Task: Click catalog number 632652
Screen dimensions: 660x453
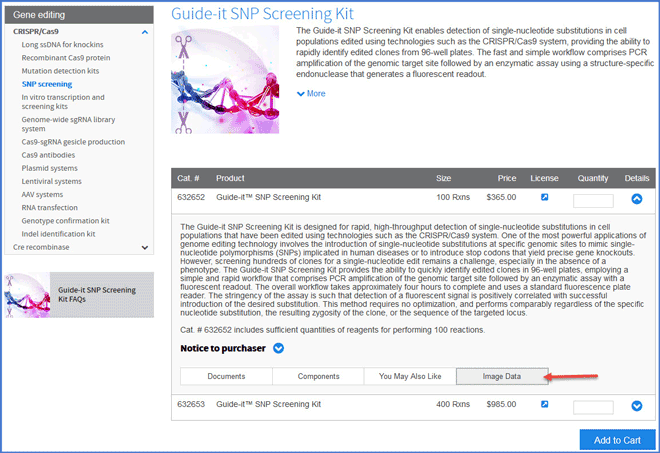Action: 191,197
